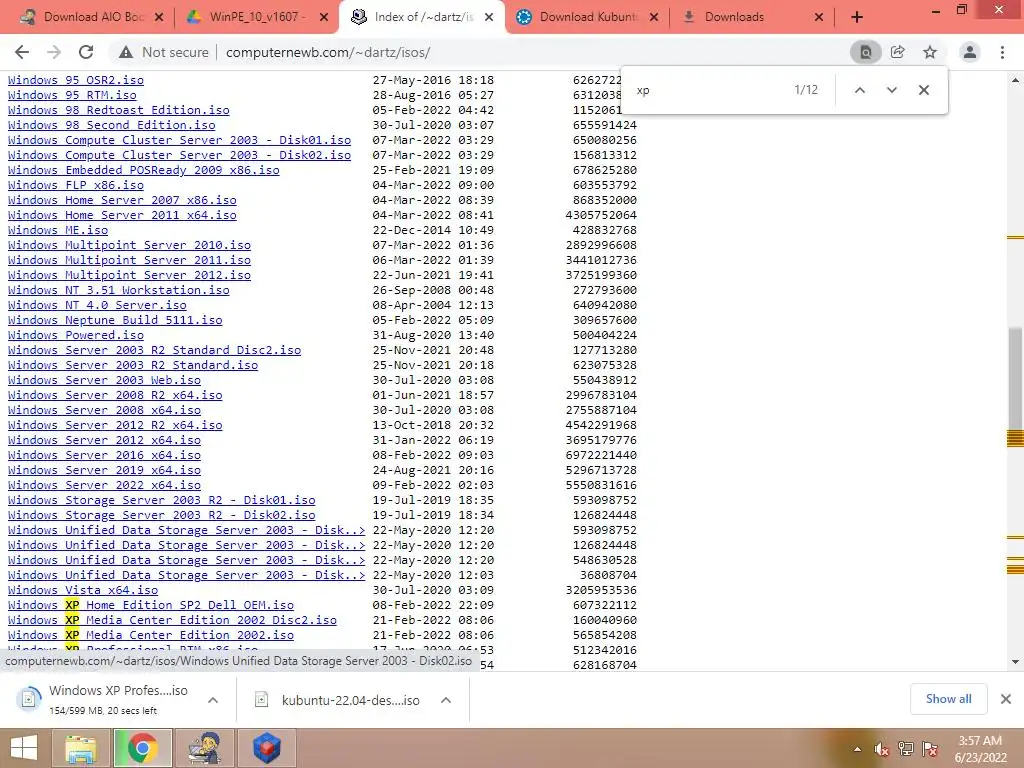Download Windows 95 OSR2.iso
This screenshot has height=768, width=1024.
(76, 80)
